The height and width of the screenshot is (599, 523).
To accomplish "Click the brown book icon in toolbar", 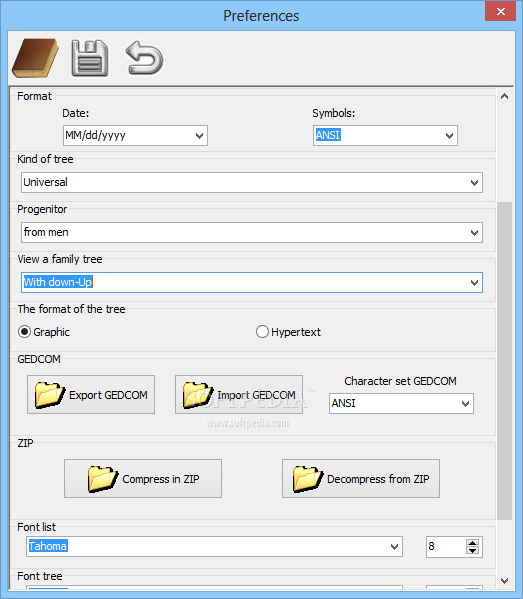I will click(x=35, y=58).
